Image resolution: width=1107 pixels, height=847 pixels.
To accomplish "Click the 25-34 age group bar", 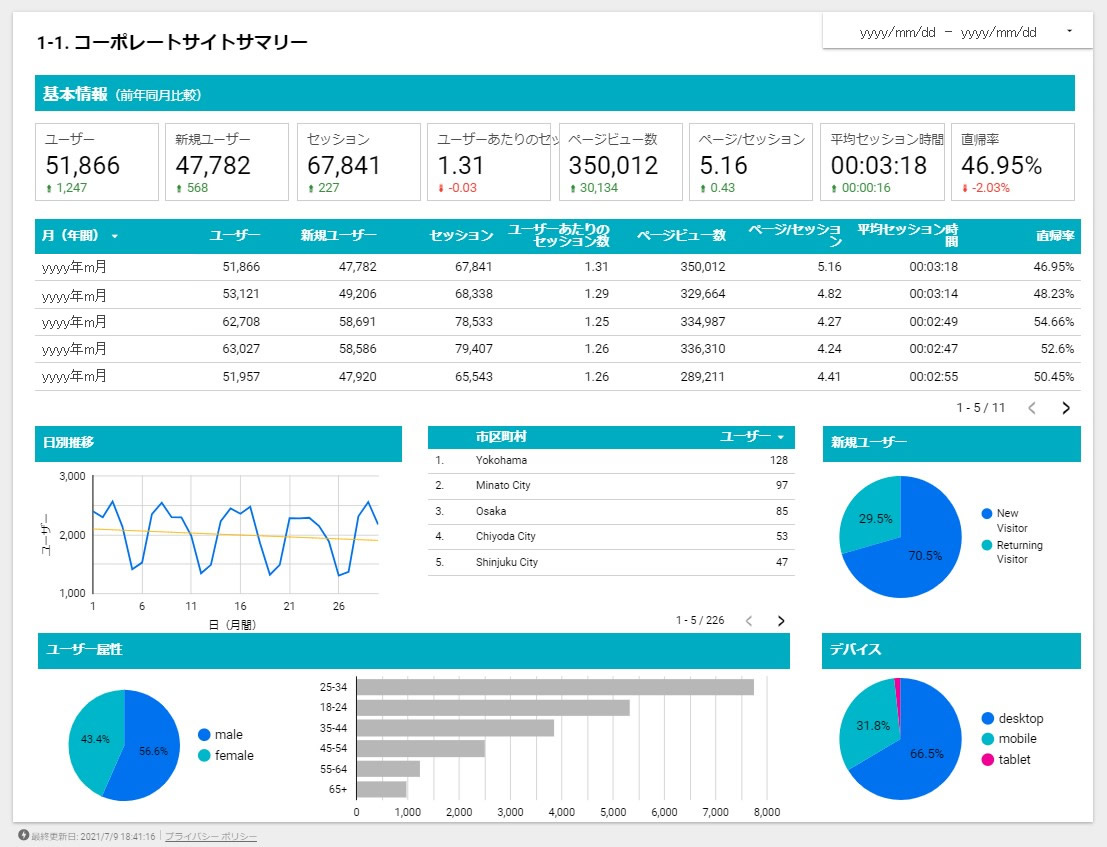I will point(555,687).
